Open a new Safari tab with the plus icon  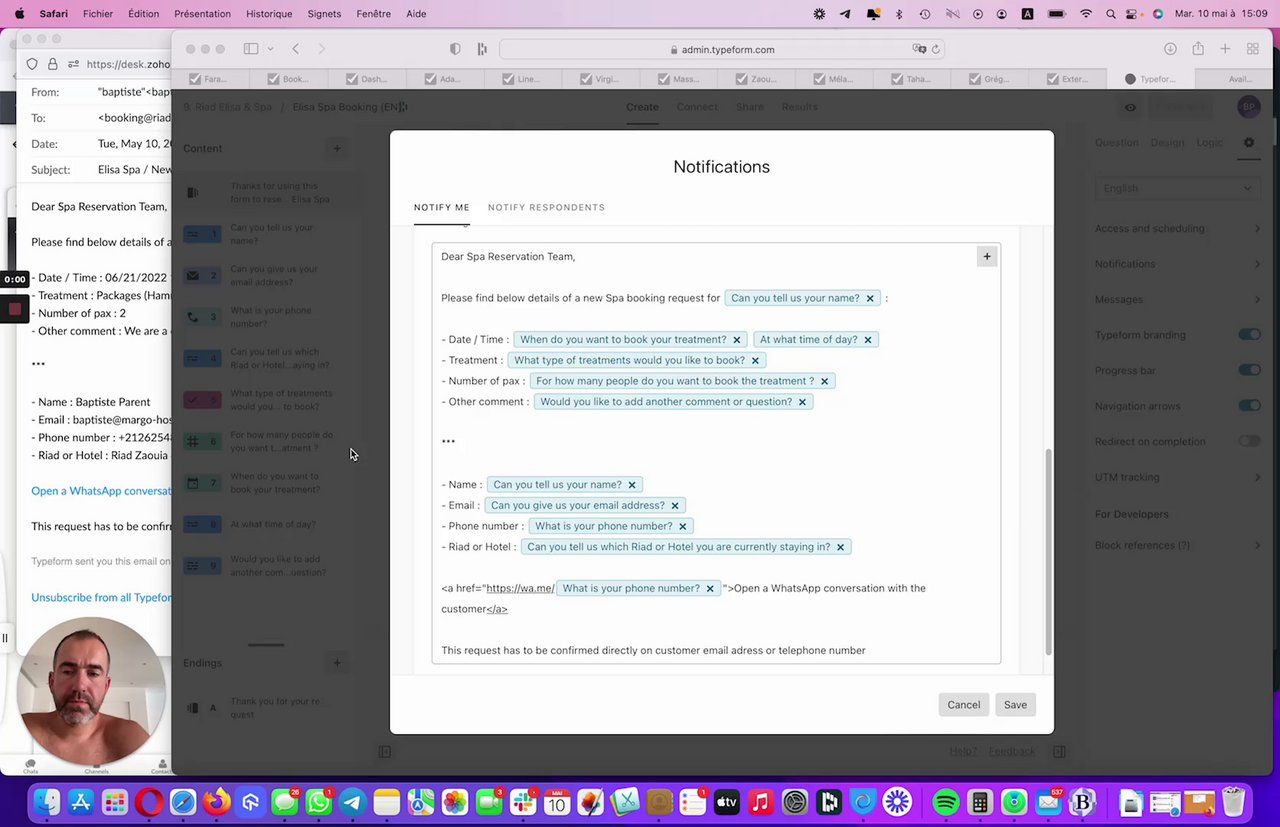[x=1225, y=49]
